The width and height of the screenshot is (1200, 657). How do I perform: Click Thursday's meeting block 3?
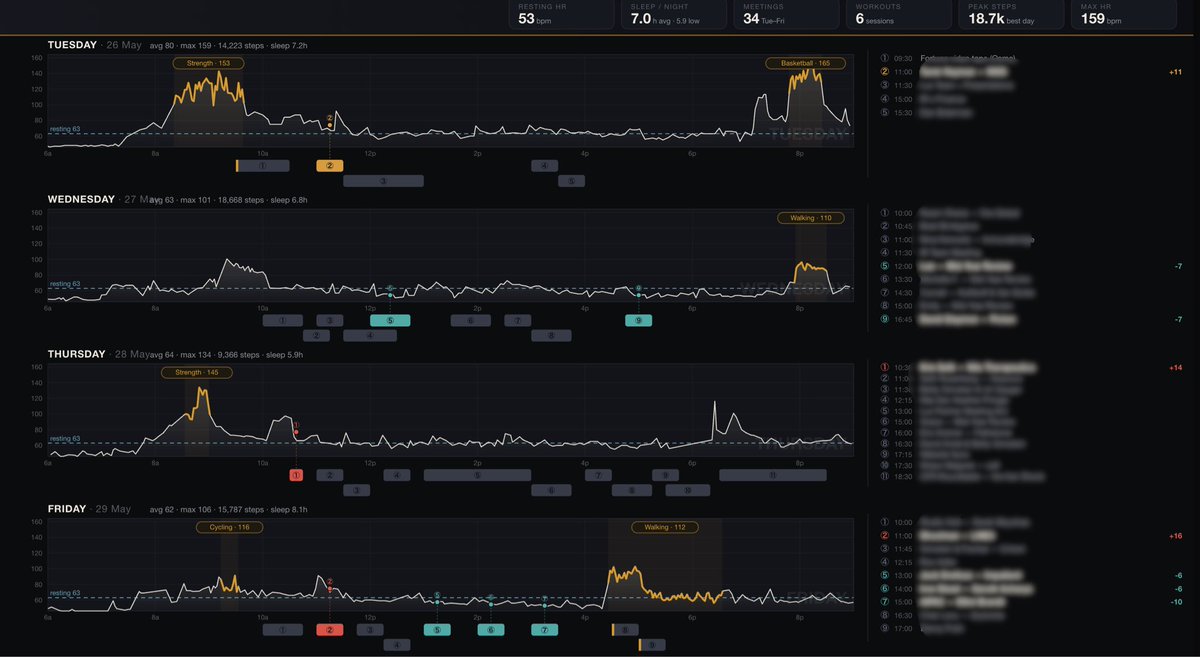356,490
